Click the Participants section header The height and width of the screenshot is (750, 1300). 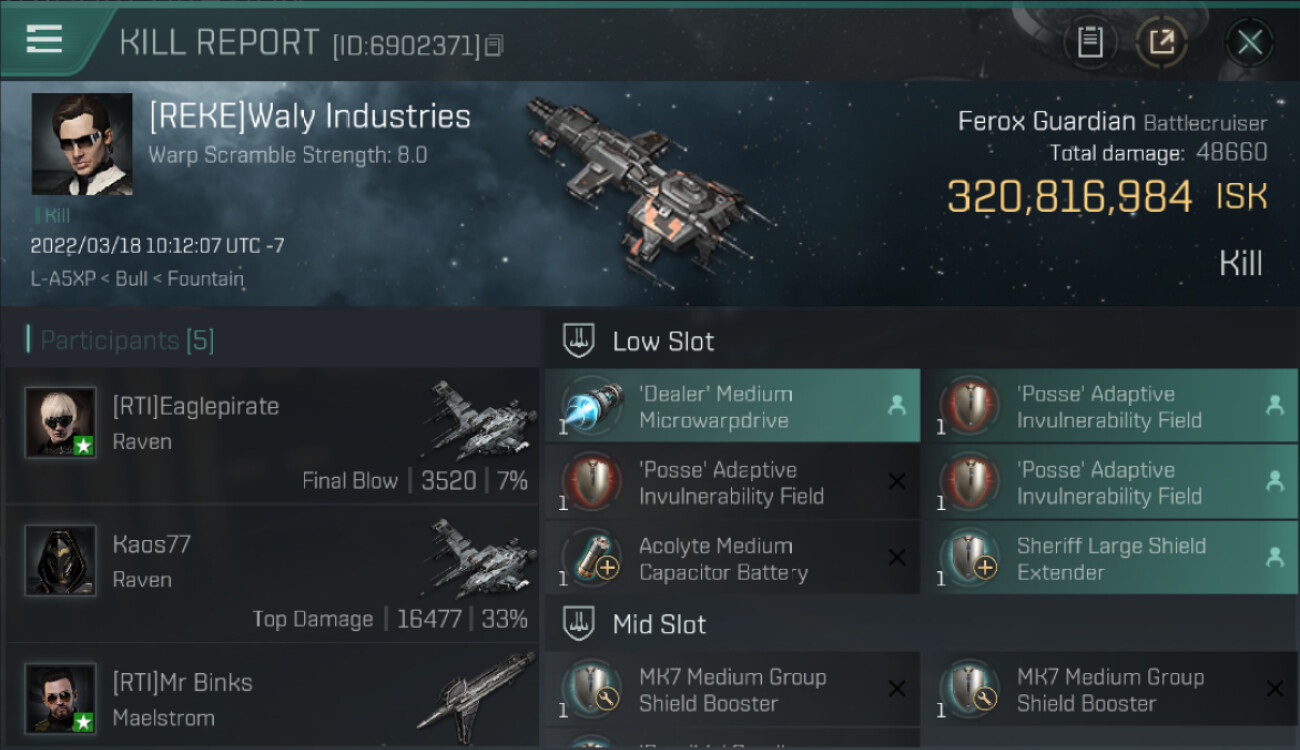(126, 341)
